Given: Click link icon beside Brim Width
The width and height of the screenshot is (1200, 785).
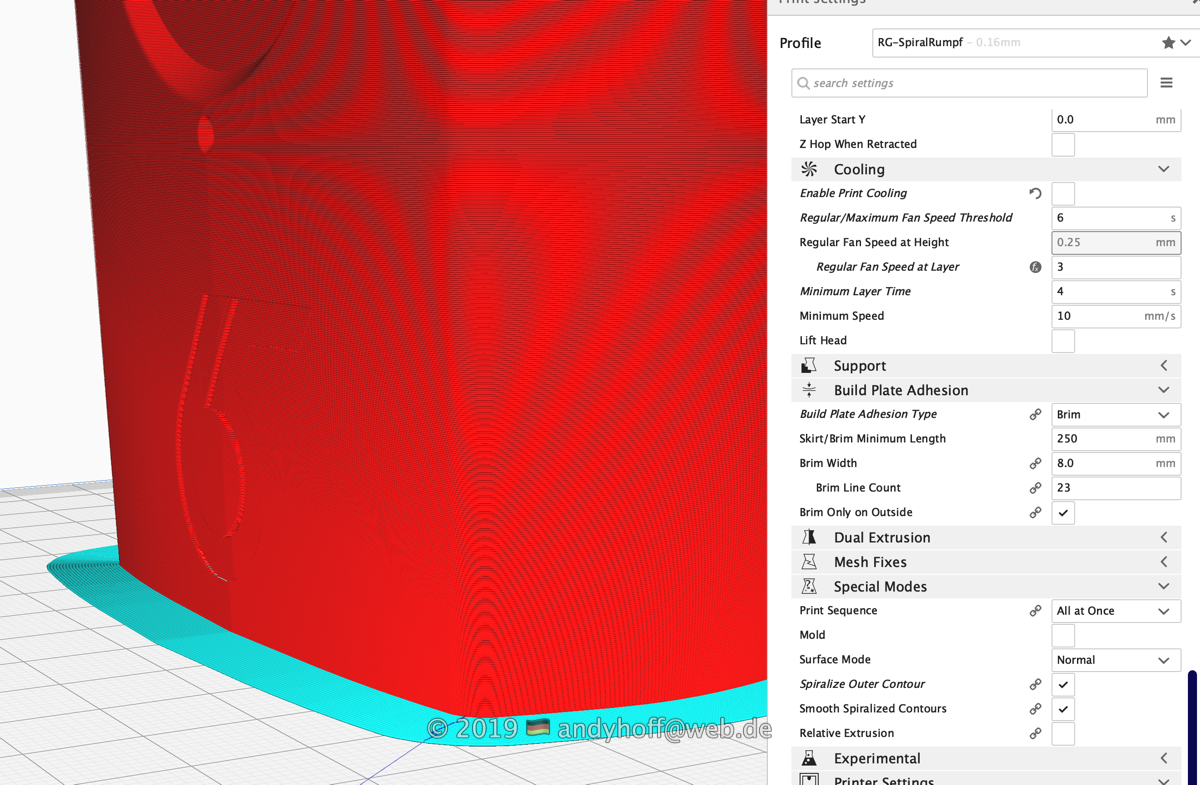Looking at the screenshot, I should point(1035,464).
